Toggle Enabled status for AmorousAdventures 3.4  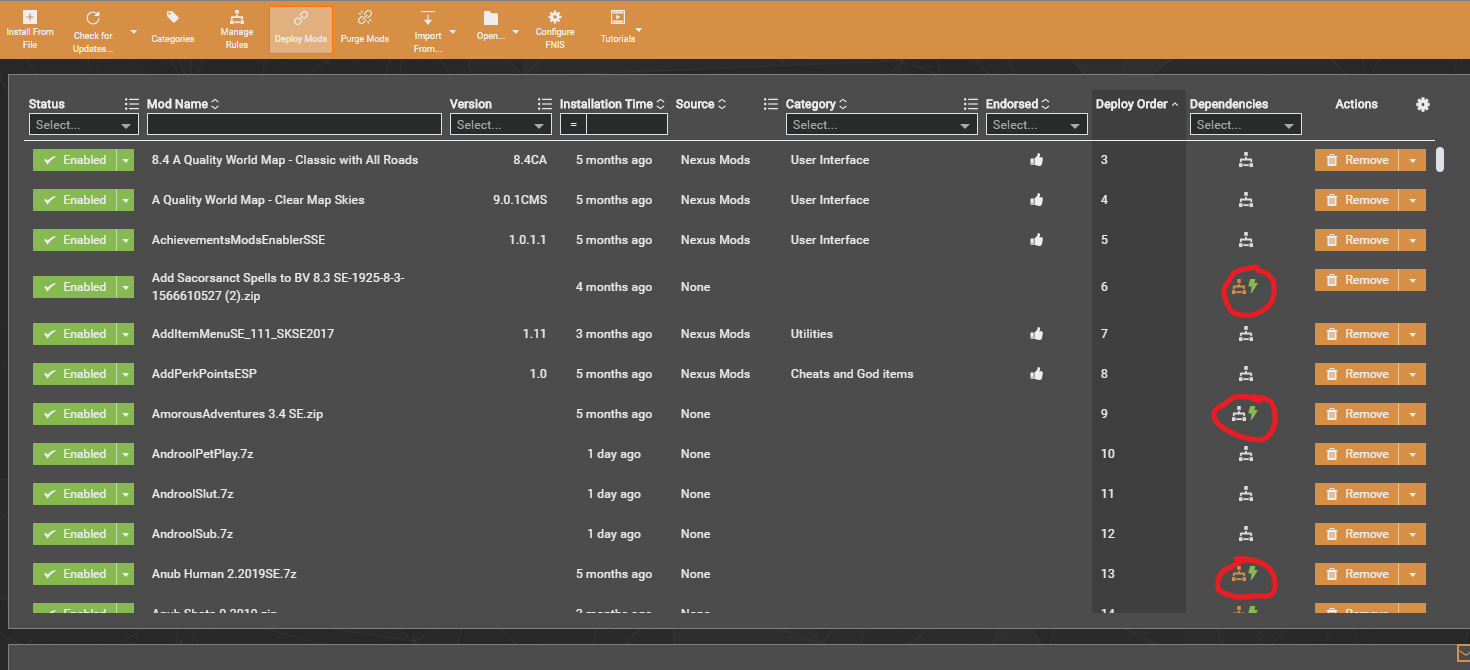75,414
